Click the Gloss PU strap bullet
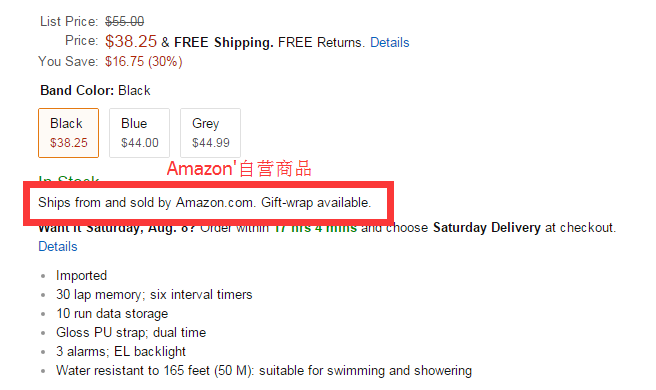The height and width of the screenshot is (390, 656). [131, 333]
